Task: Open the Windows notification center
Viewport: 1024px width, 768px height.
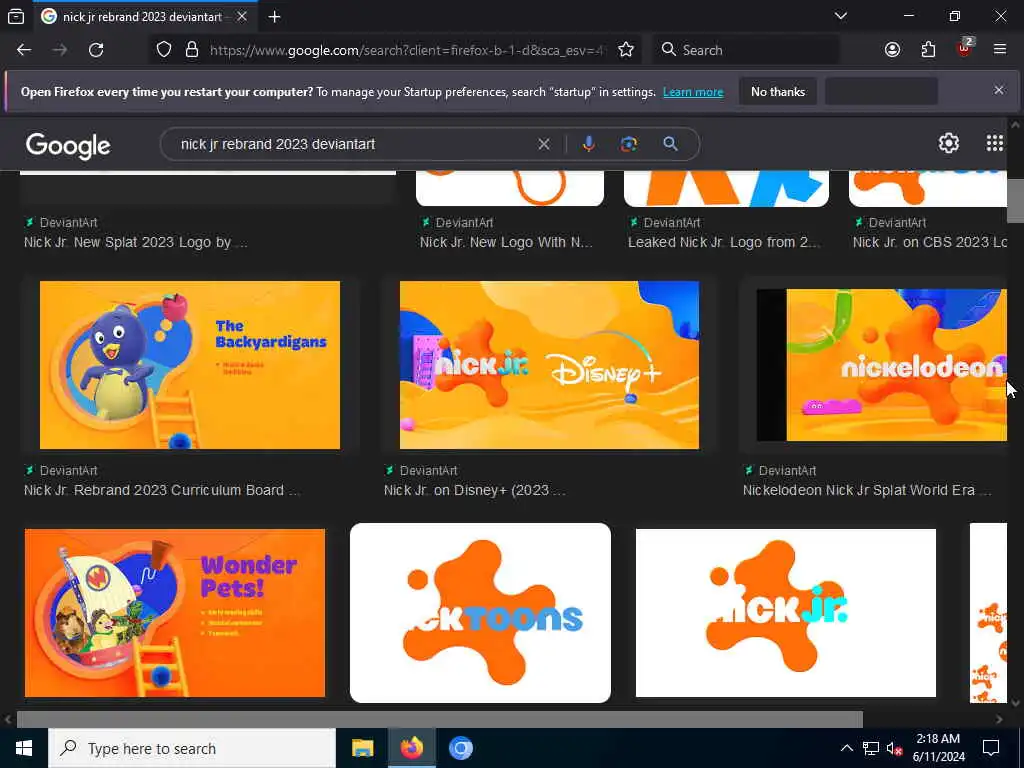Action: click(x=991, y=748)
